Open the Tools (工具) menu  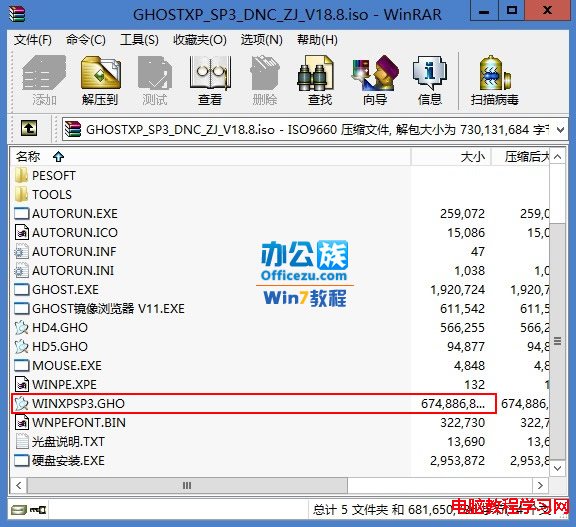(x=139, y=40)
